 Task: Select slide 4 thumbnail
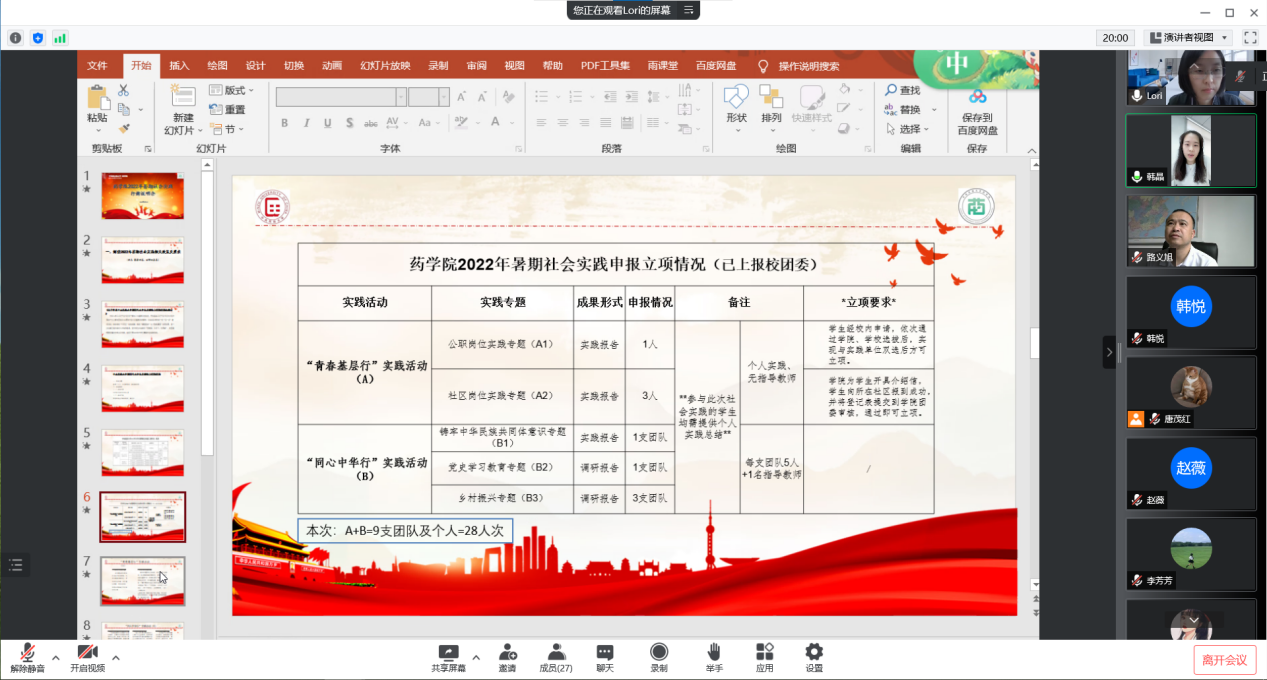click(142, 388)
